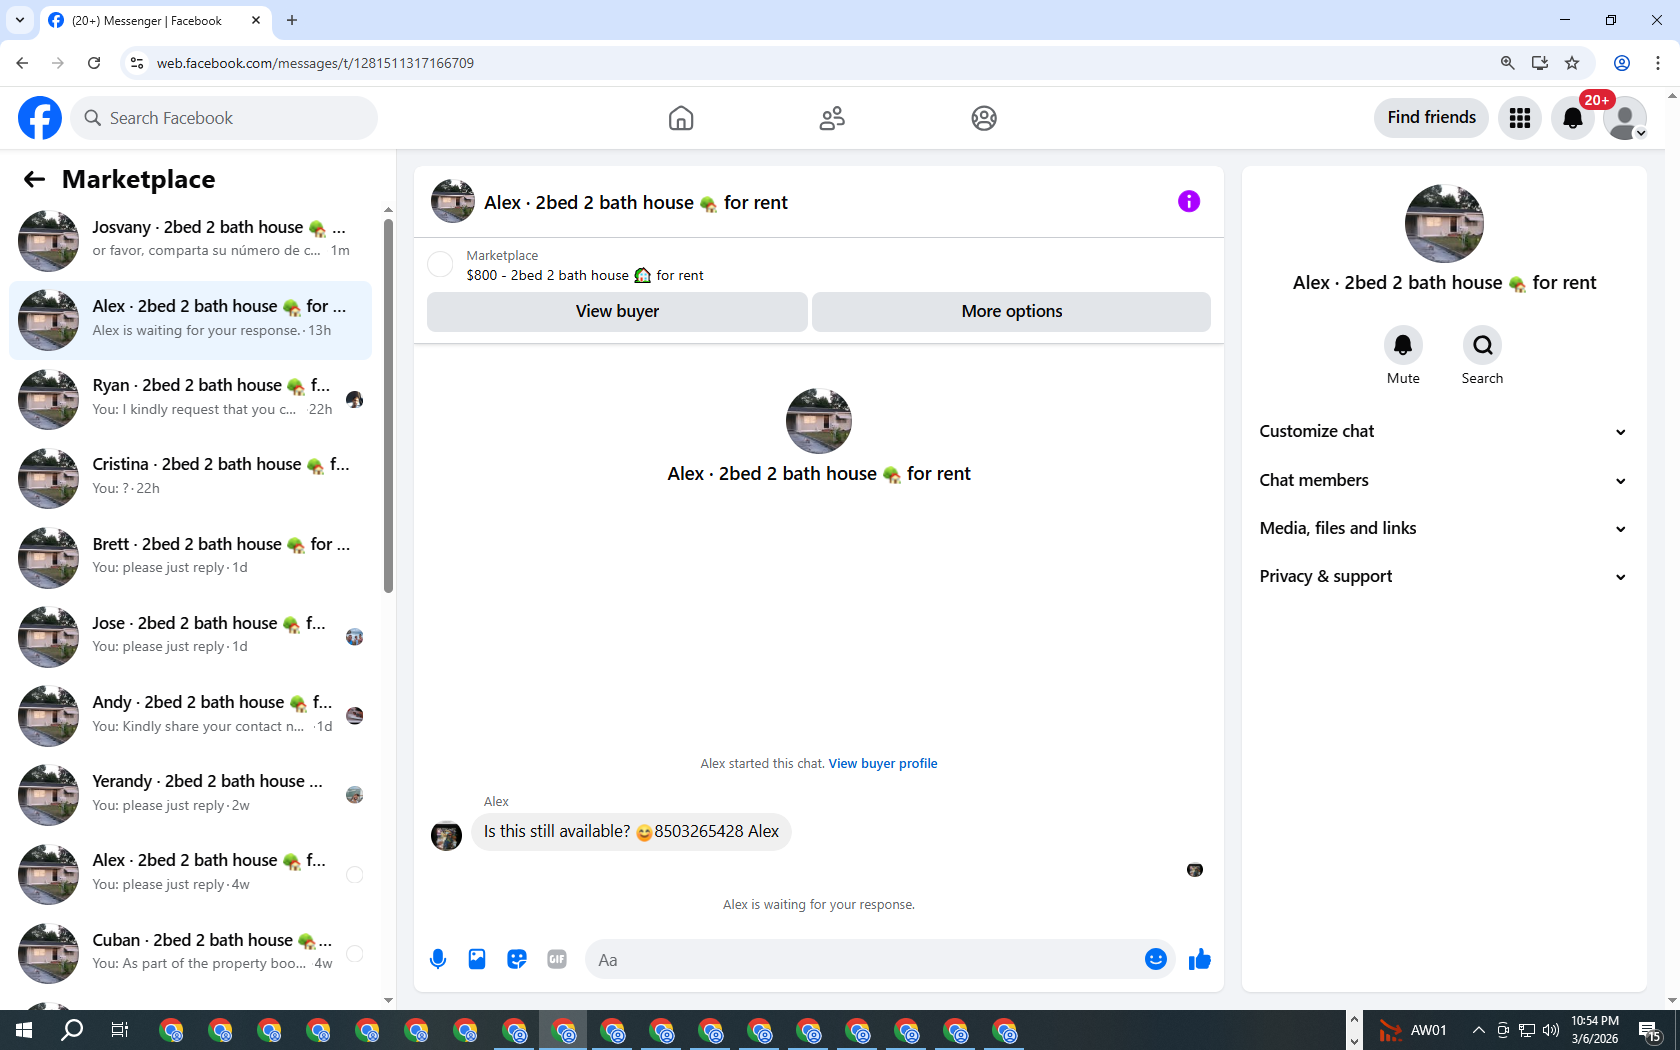Open the apps grid menu icon

(1520, 118)
